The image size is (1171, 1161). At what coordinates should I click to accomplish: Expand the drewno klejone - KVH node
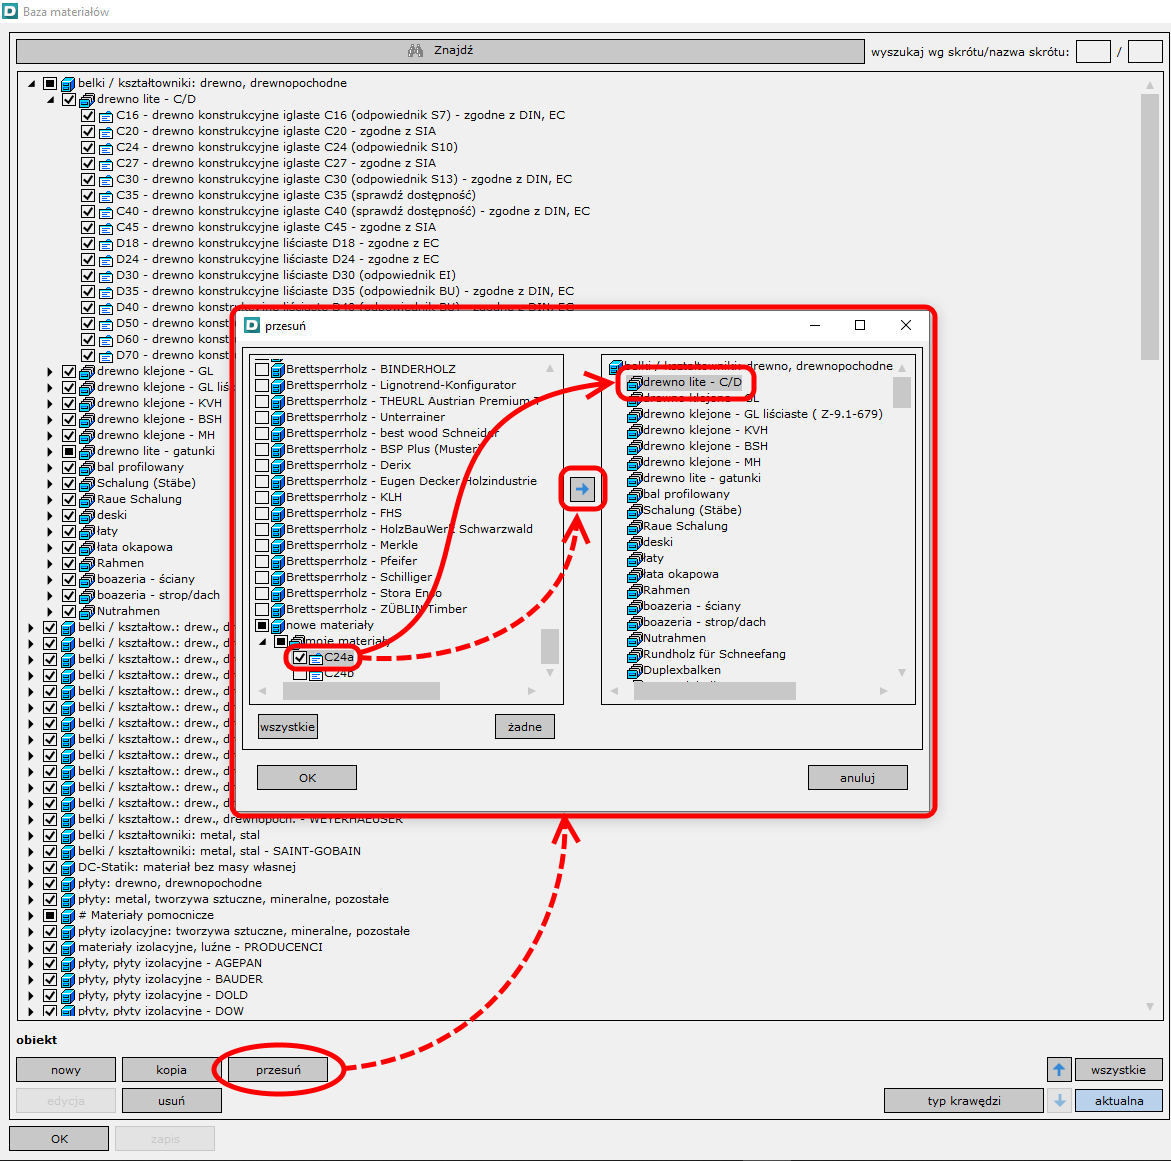[50, 404]
